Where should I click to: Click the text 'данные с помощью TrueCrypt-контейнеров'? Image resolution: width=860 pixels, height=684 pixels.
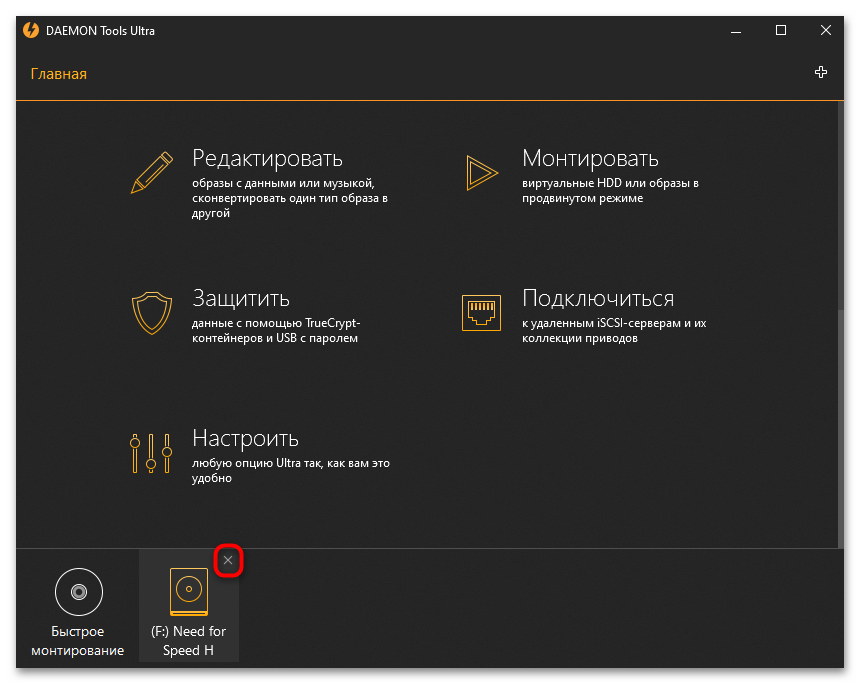[276, 331]
